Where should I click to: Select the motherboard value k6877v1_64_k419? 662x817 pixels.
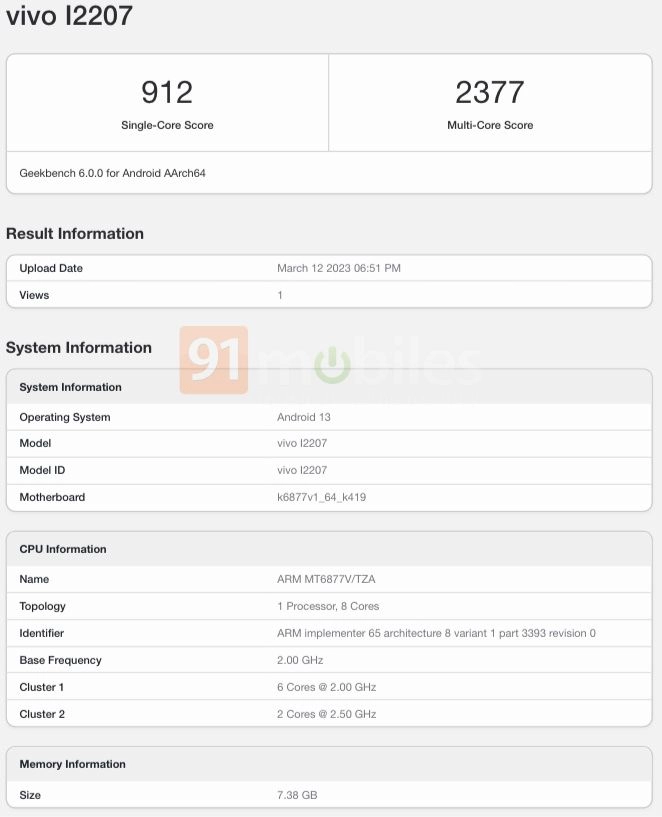click(321, 497)
